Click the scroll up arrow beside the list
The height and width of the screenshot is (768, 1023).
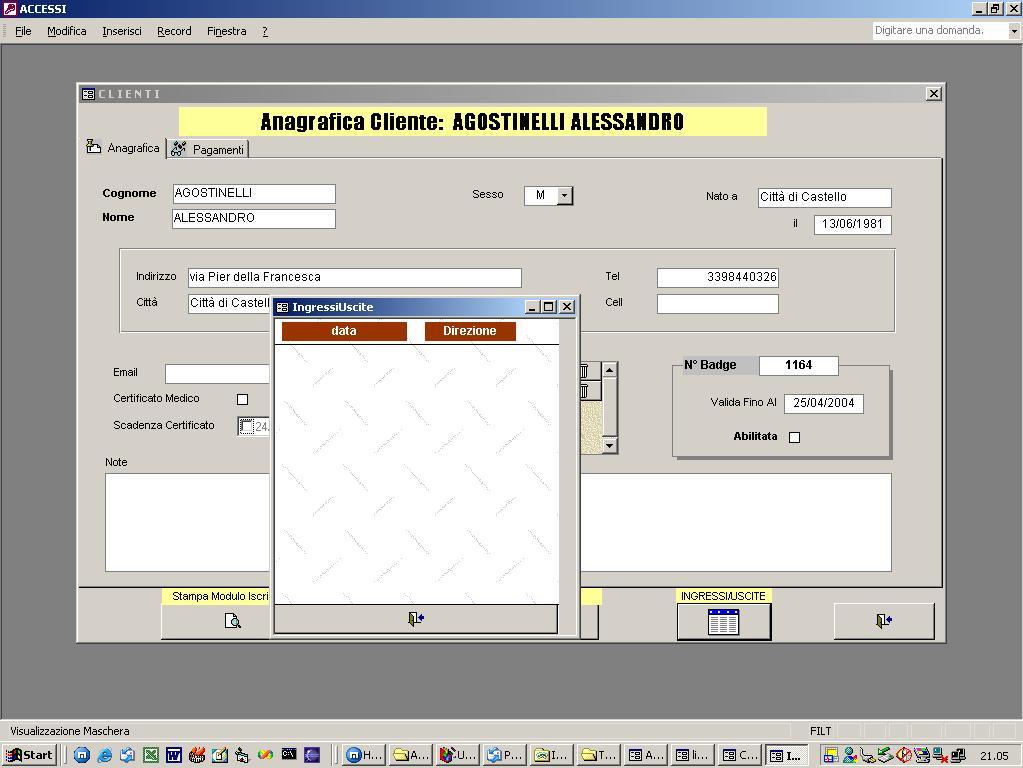pyautogui.click(x=609, y=370)
